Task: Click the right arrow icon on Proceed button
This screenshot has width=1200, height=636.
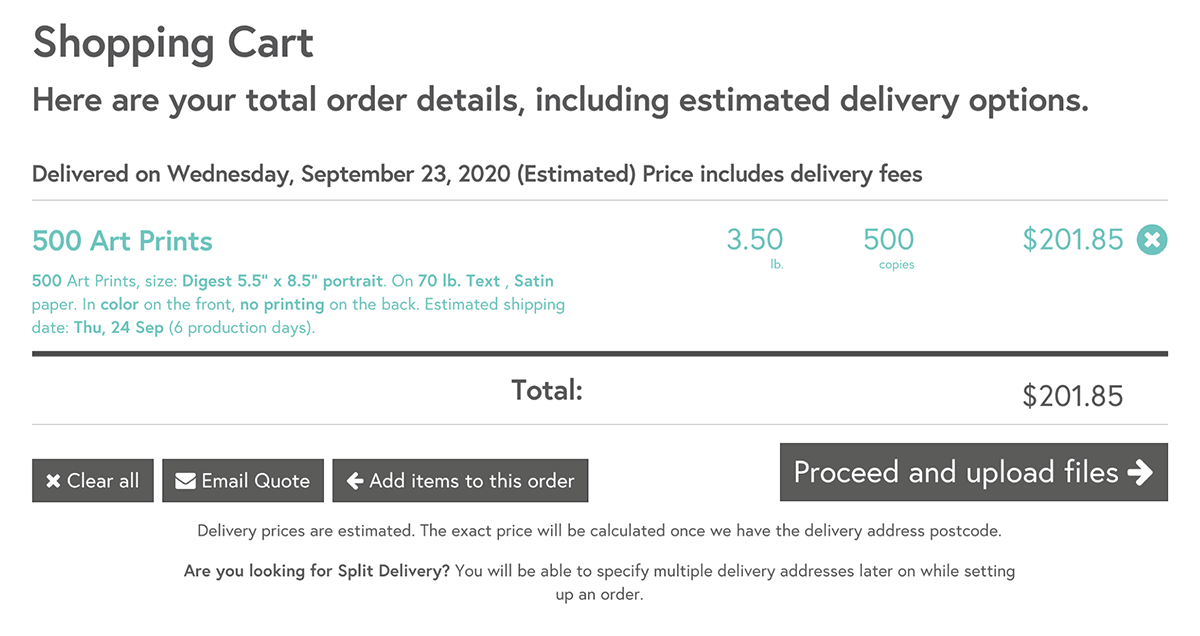Action: click(1140, 472)
